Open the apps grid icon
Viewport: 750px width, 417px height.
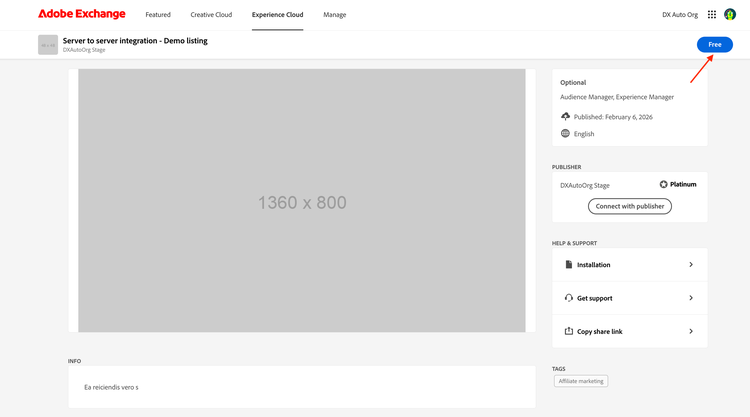click(x=712, y=15)
